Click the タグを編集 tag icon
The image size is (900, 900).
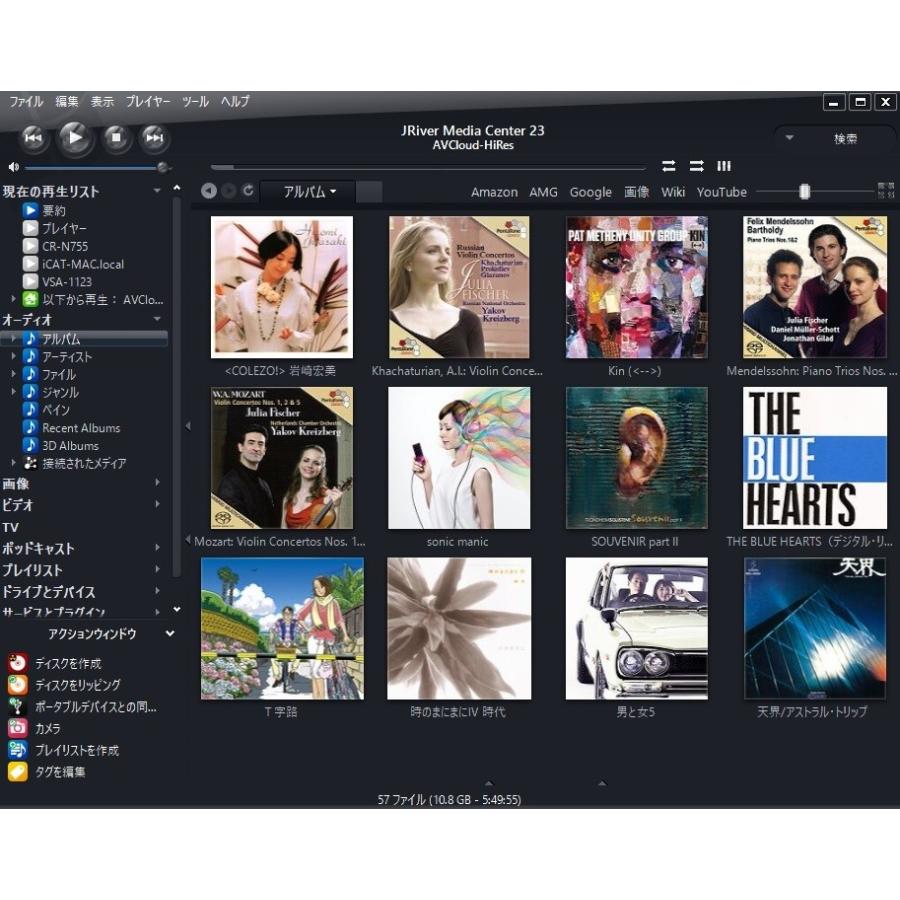(x=17, y=772)
